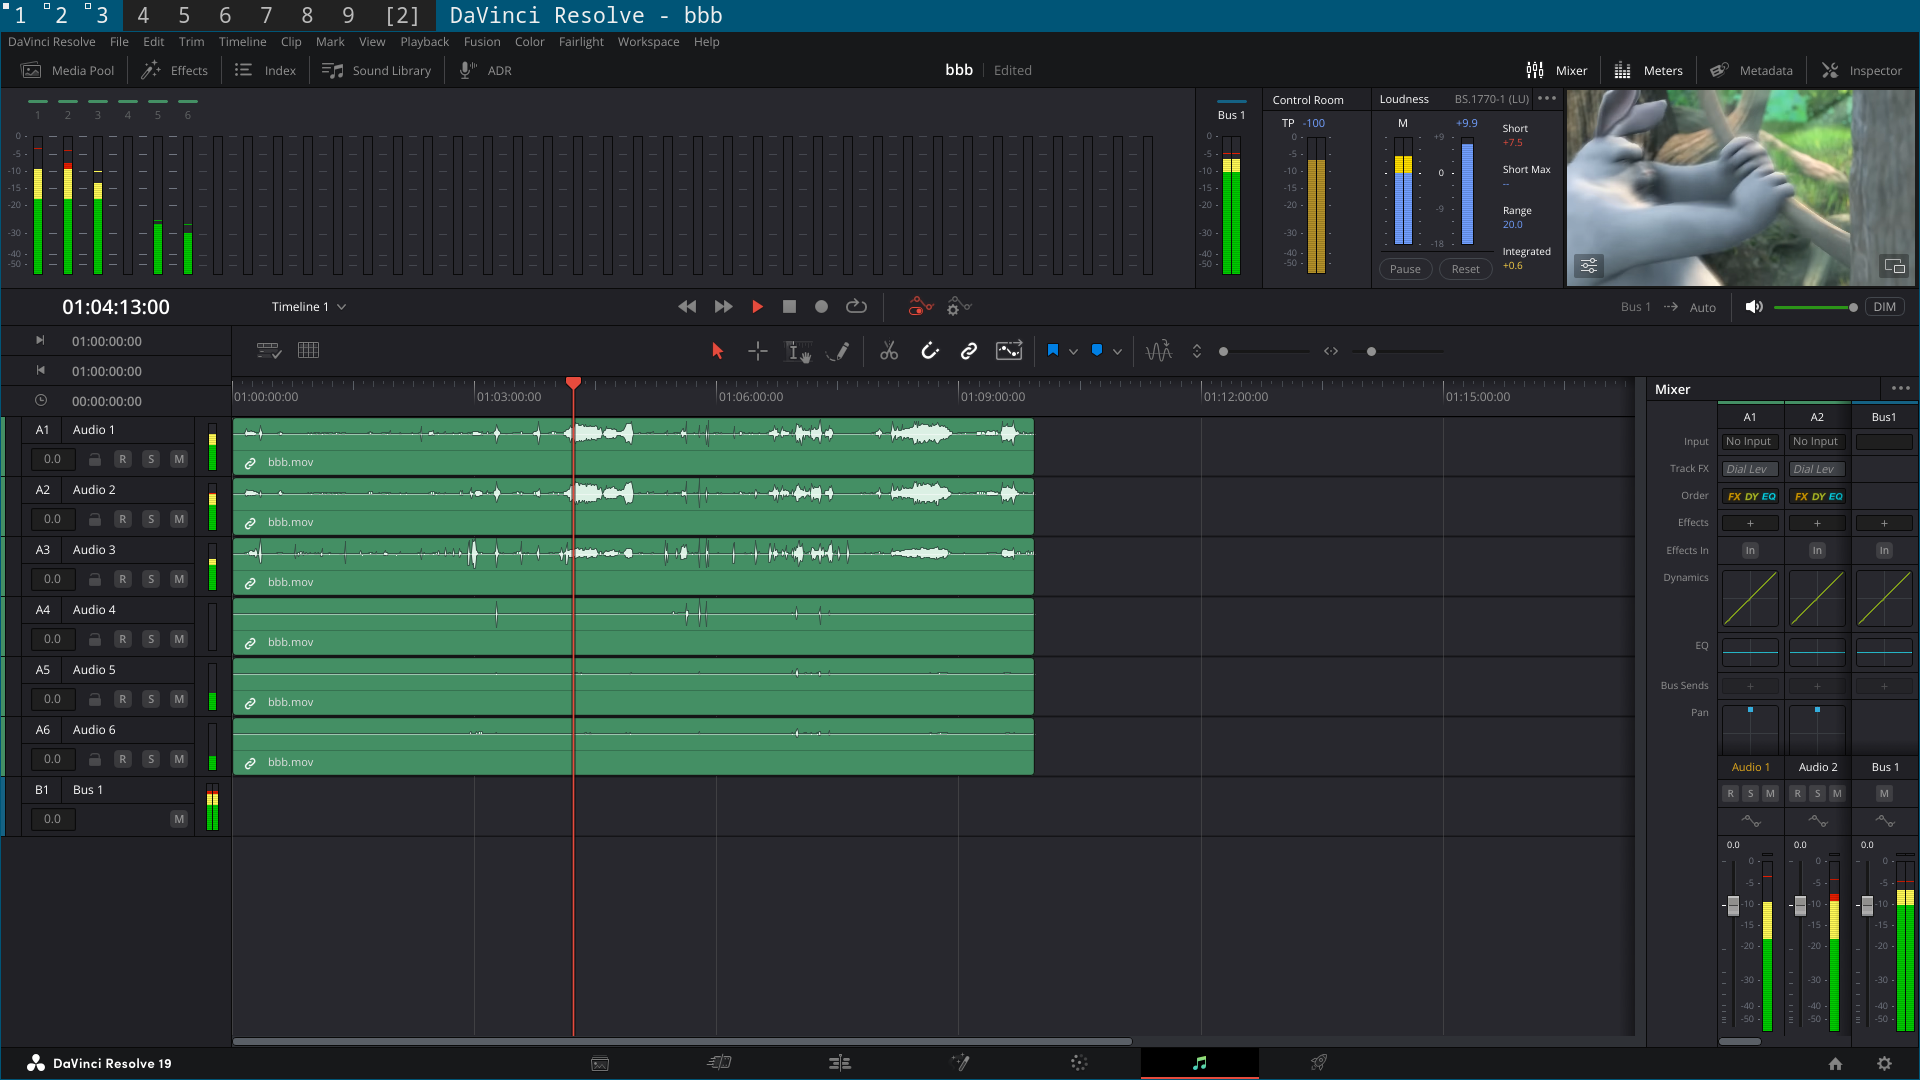
Task: Open the Fairlight menu
Action: (x=581, y=42)
